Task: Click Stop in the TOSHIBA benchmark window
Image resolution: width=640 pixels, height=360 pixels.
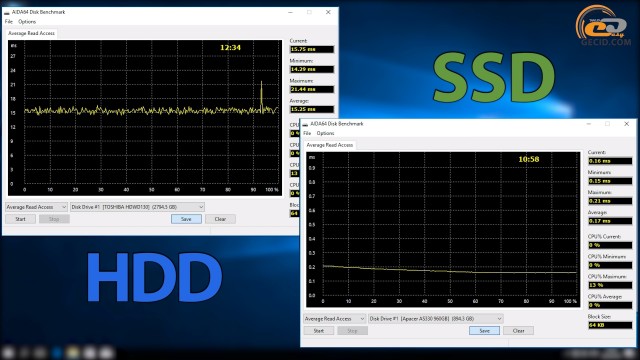Action: coord(54,219)
